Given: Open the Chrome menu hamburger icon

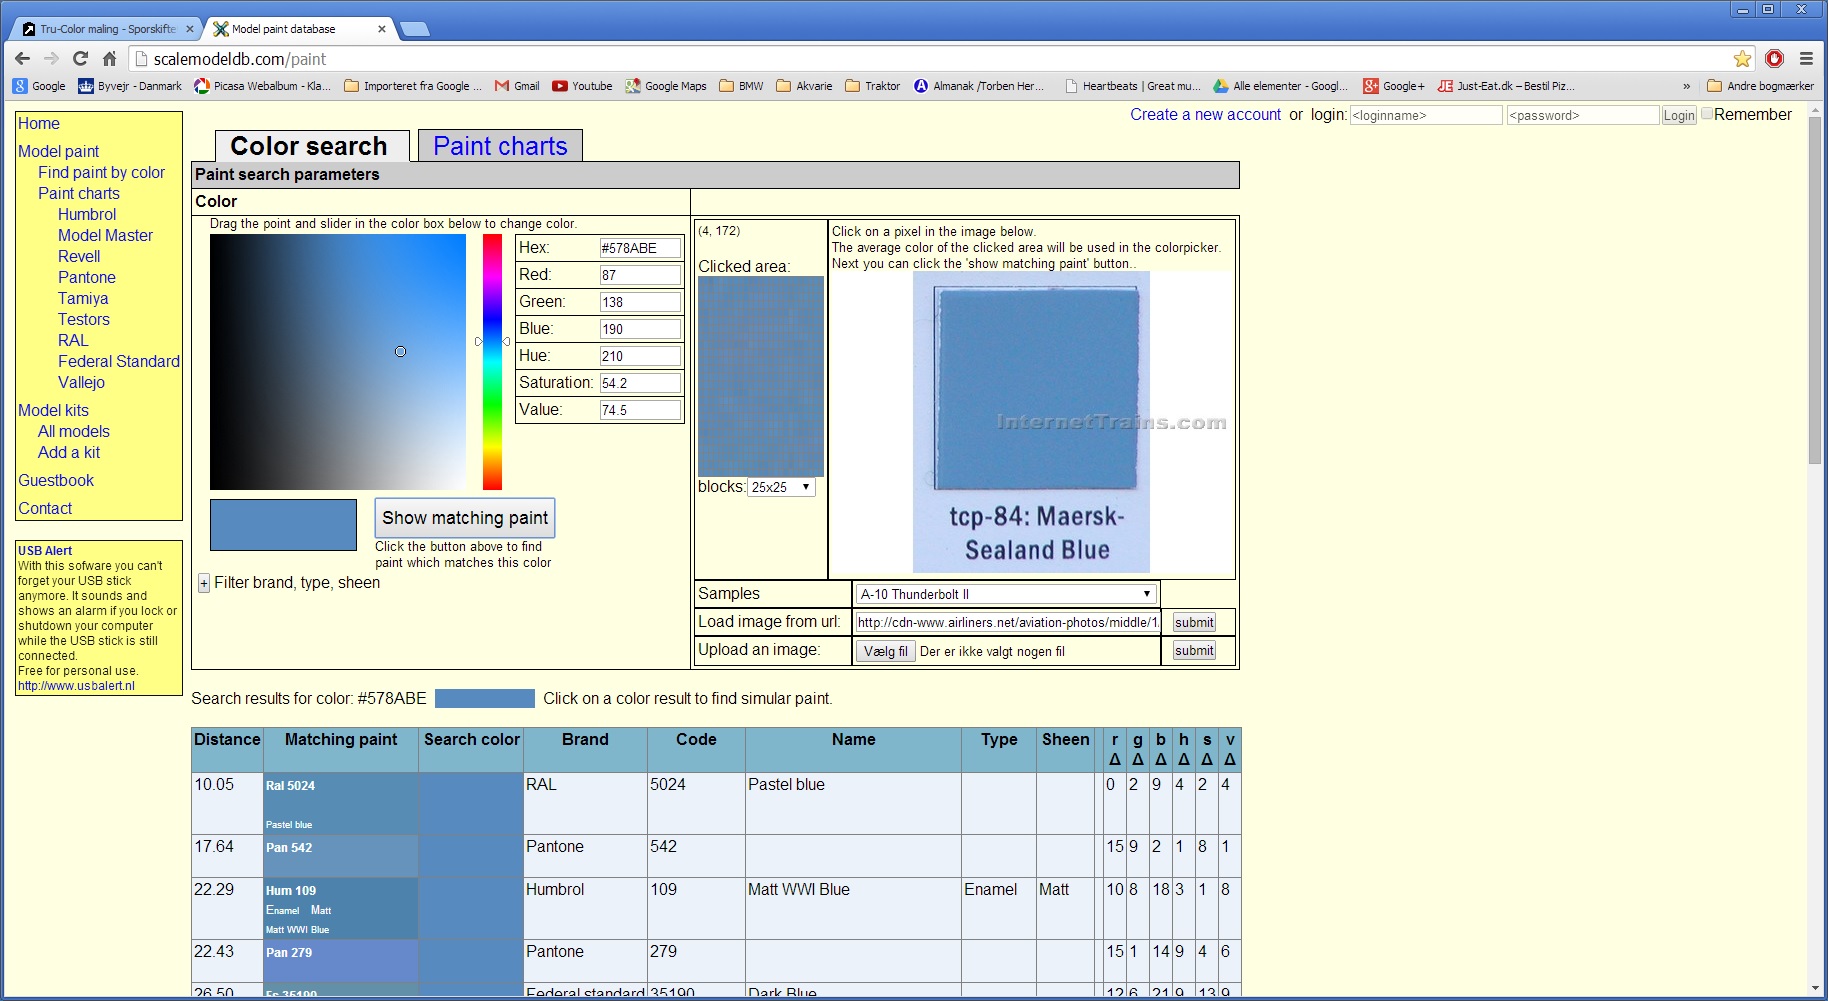Looking at the screenshot, I should [1806, 59].
